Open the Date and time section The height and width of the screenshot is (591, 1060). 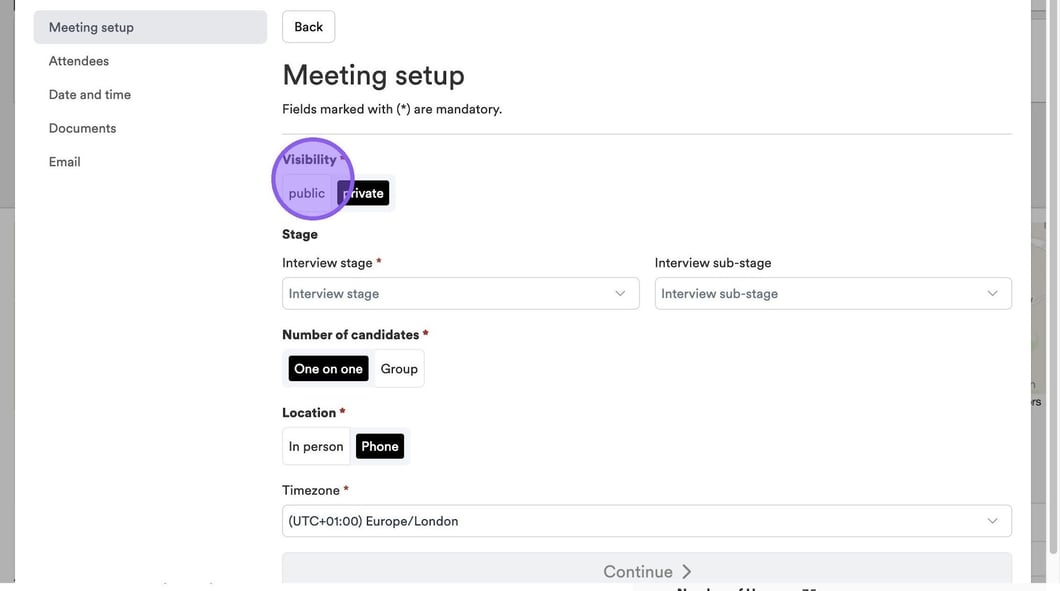90,95
